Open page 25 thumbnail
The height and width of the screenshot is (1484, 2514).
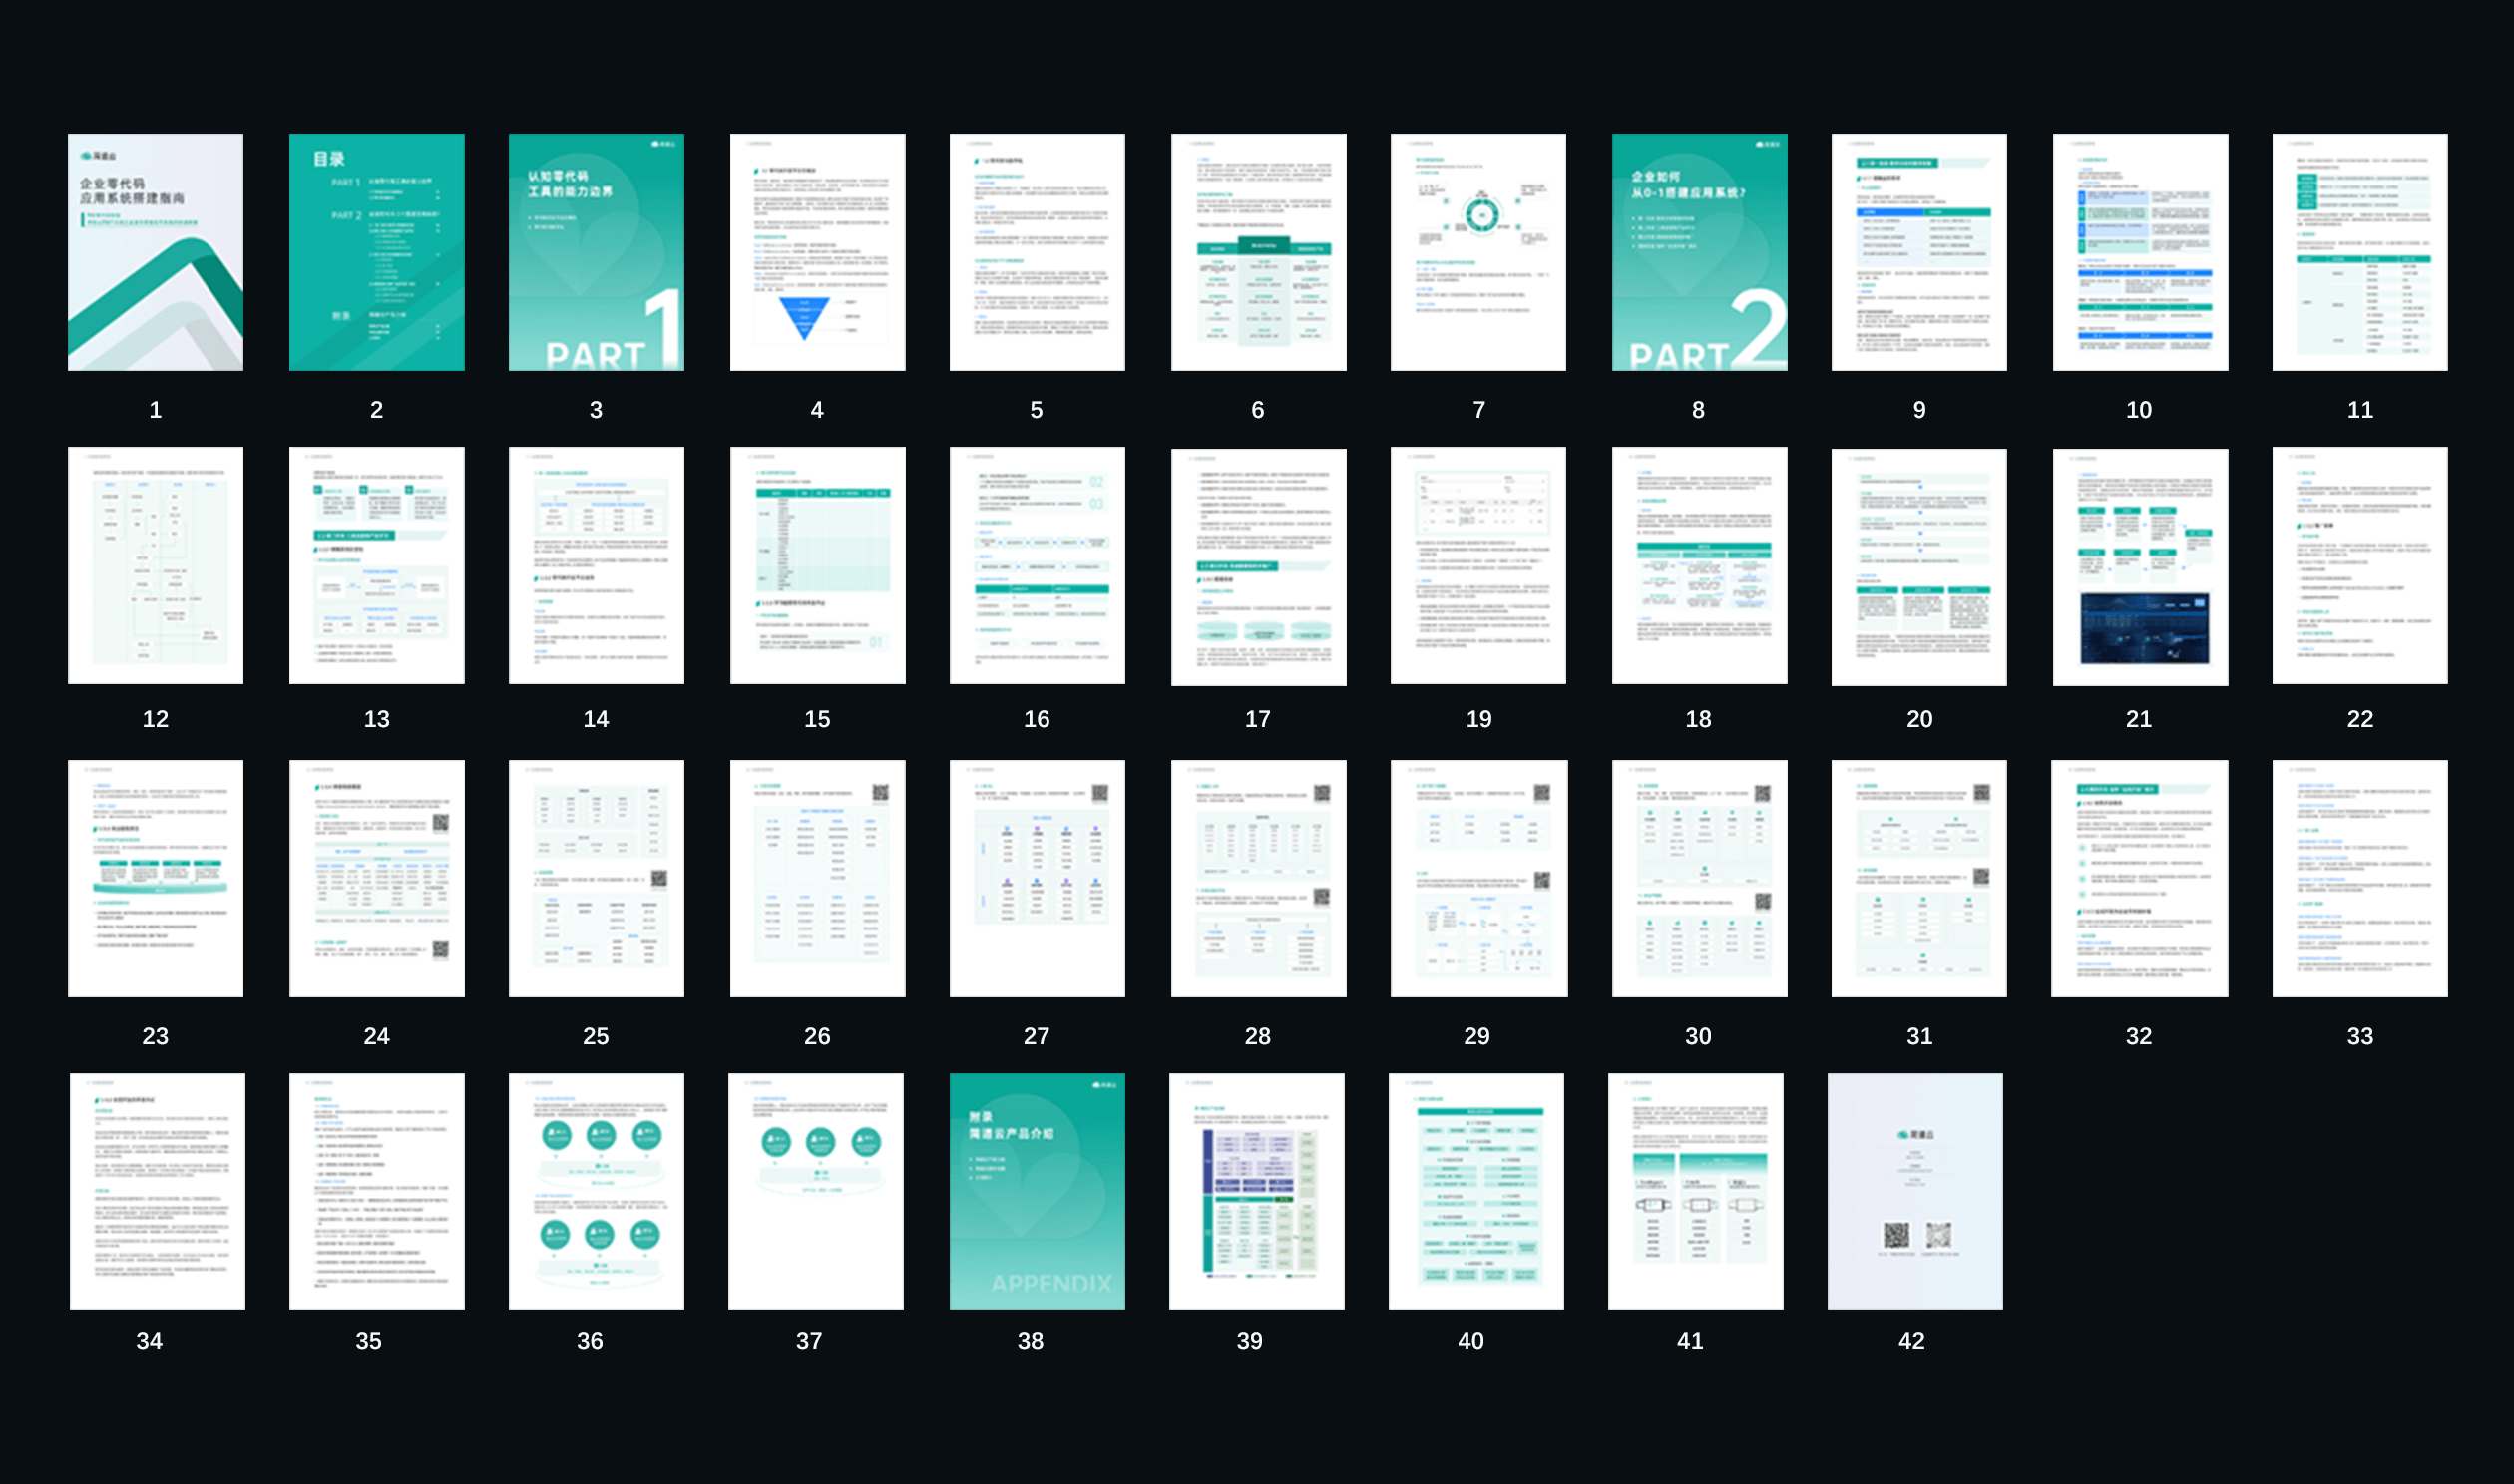(596, 878)
